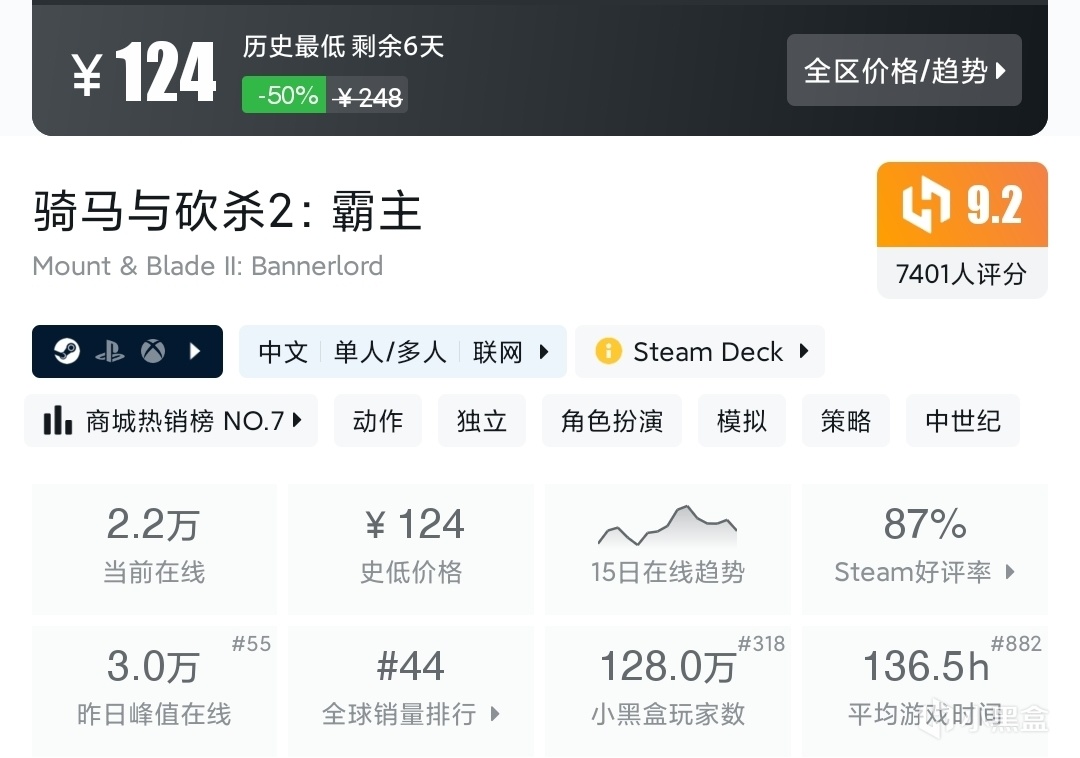Click the Xbox platform icon
Screen dimensions: 1080x758
pyautogui.click(x=153, y=352)
